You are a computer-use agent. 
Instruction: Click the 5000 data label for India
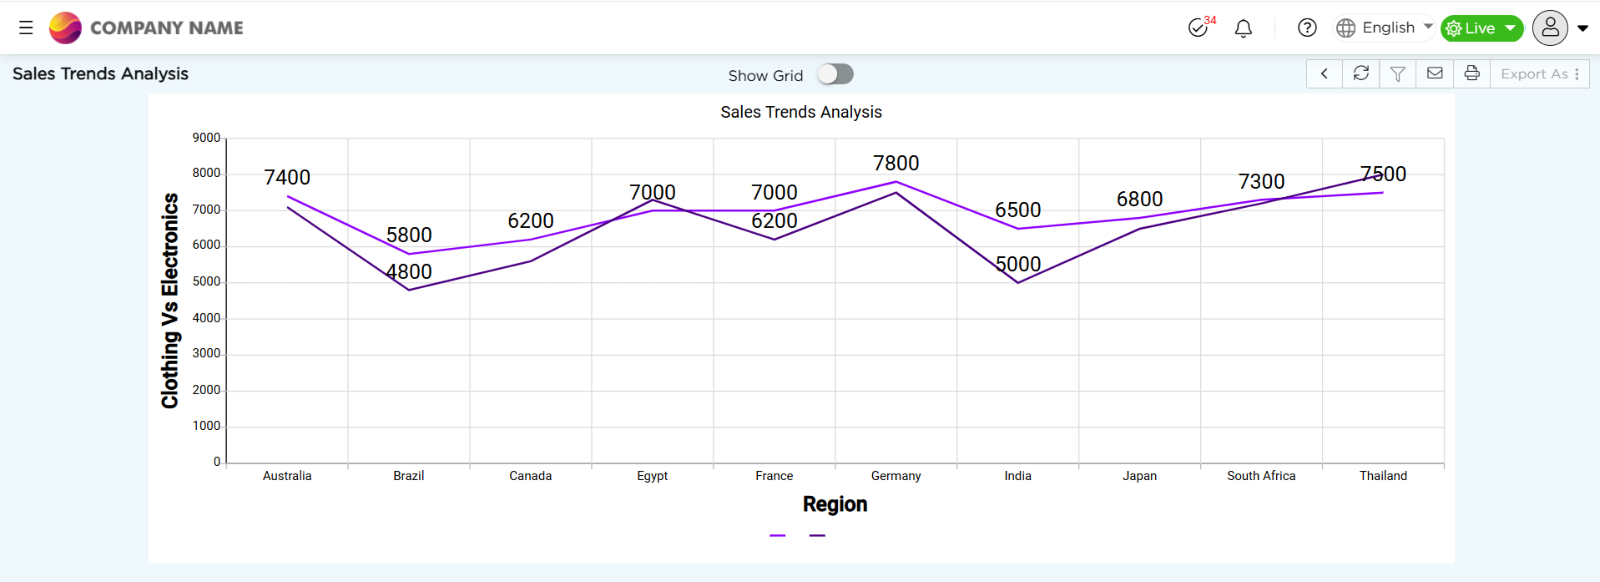(x=1018, y=264)
